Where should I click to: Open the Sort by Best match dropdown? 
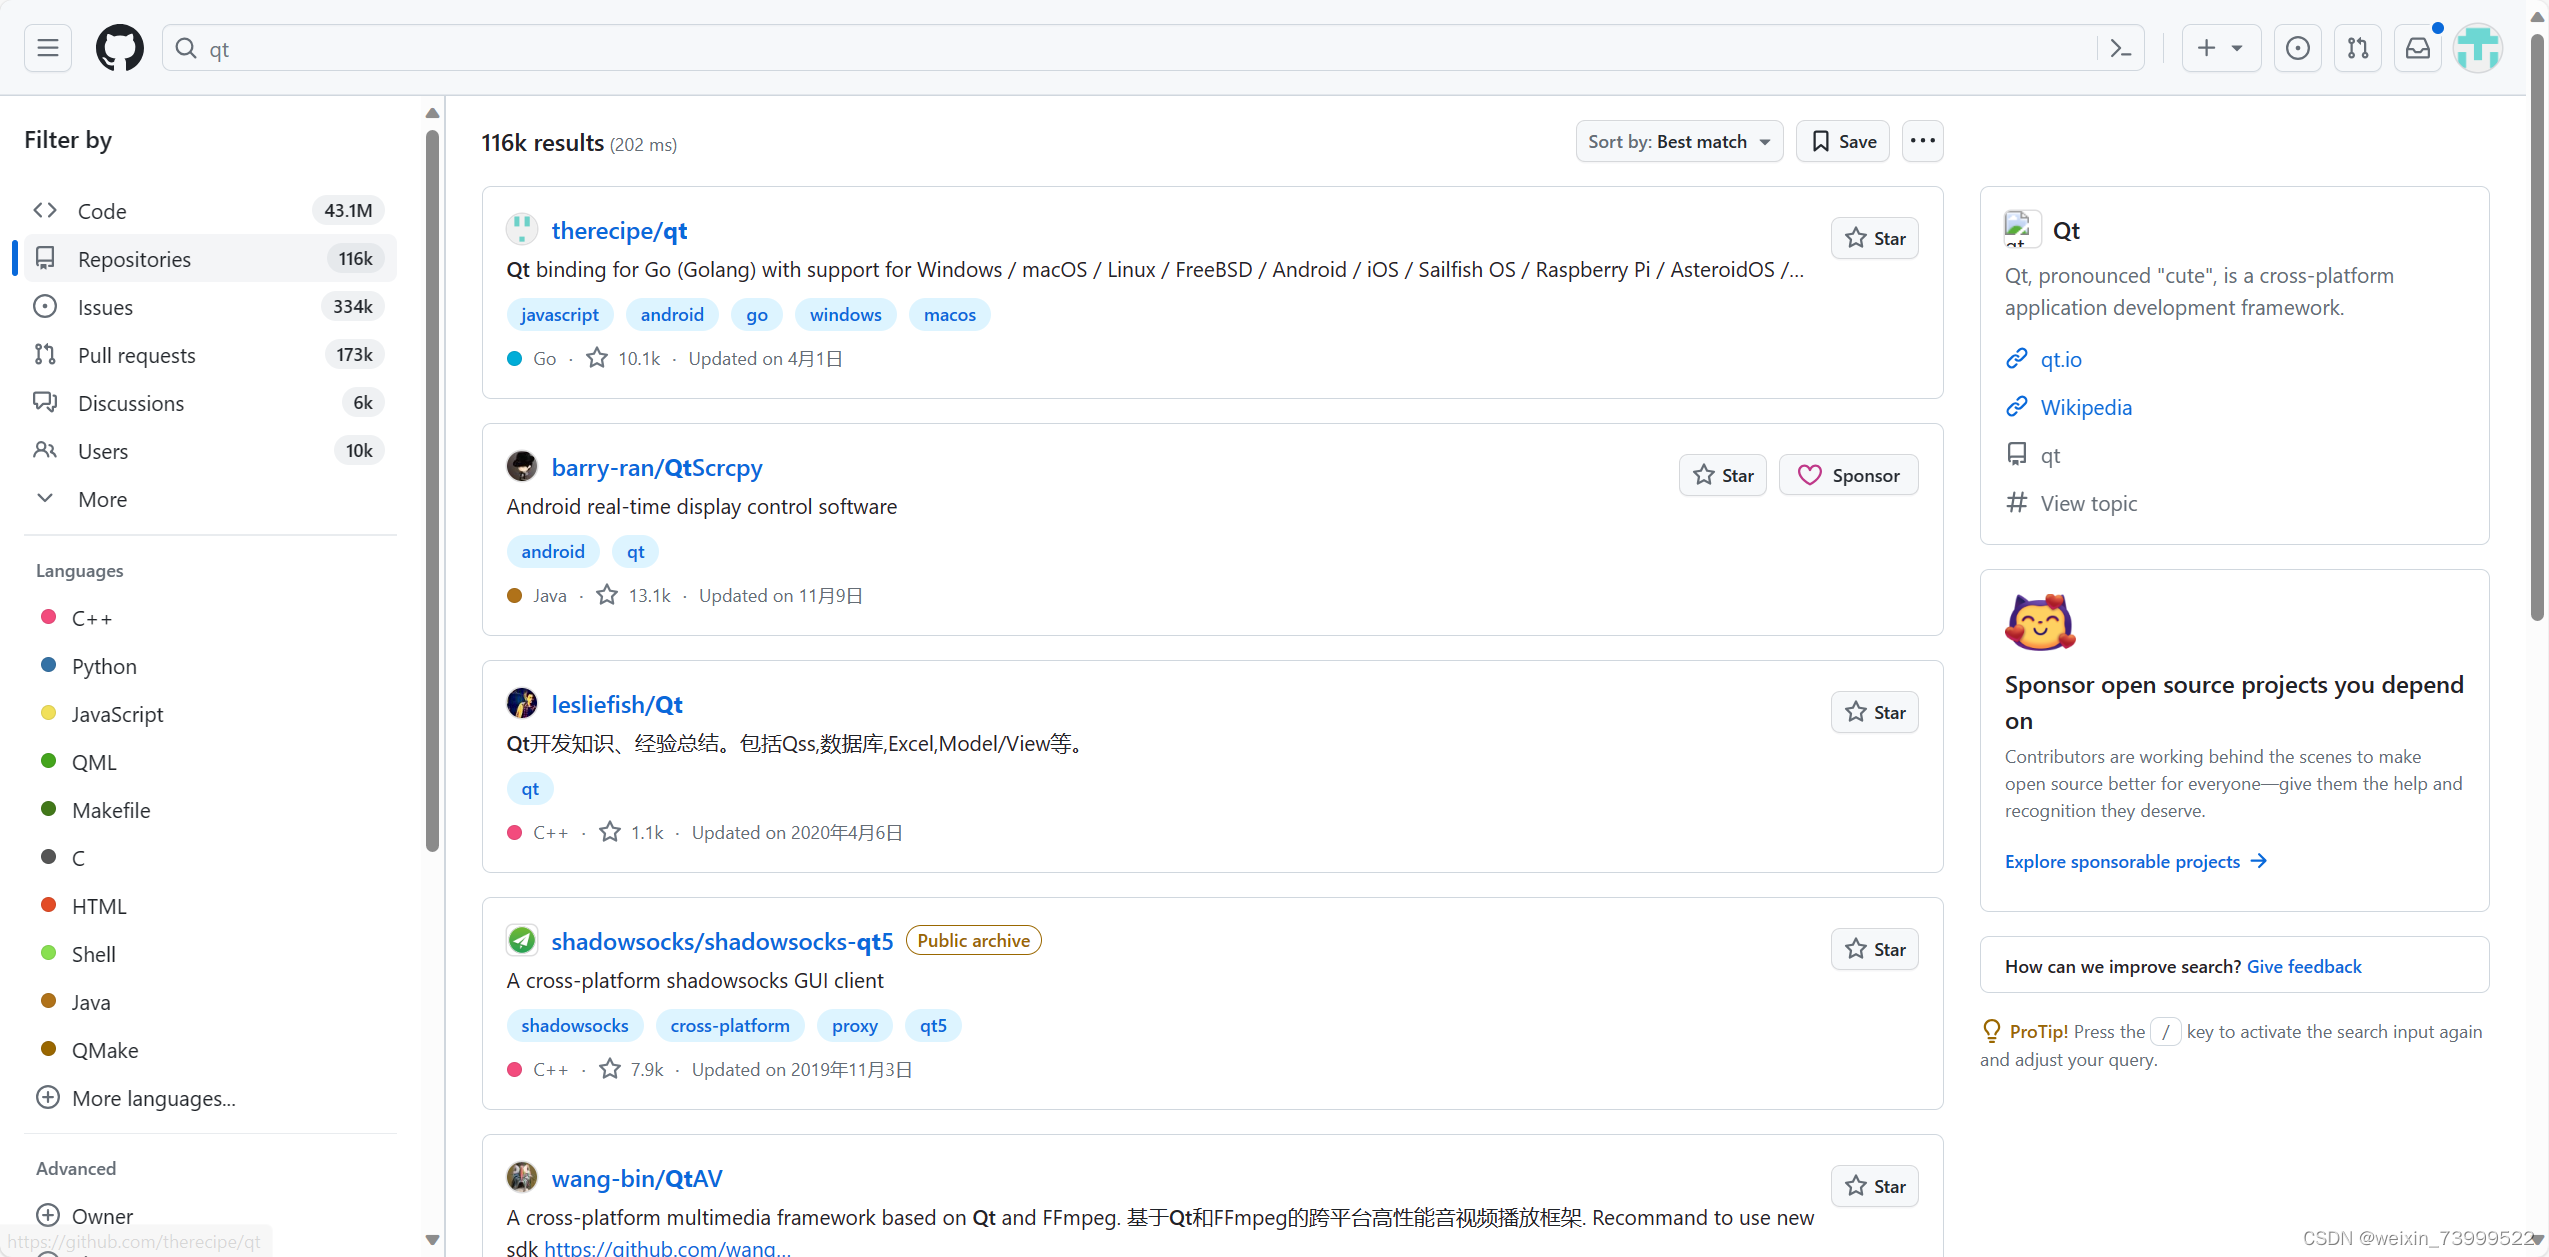point(1678,141)
